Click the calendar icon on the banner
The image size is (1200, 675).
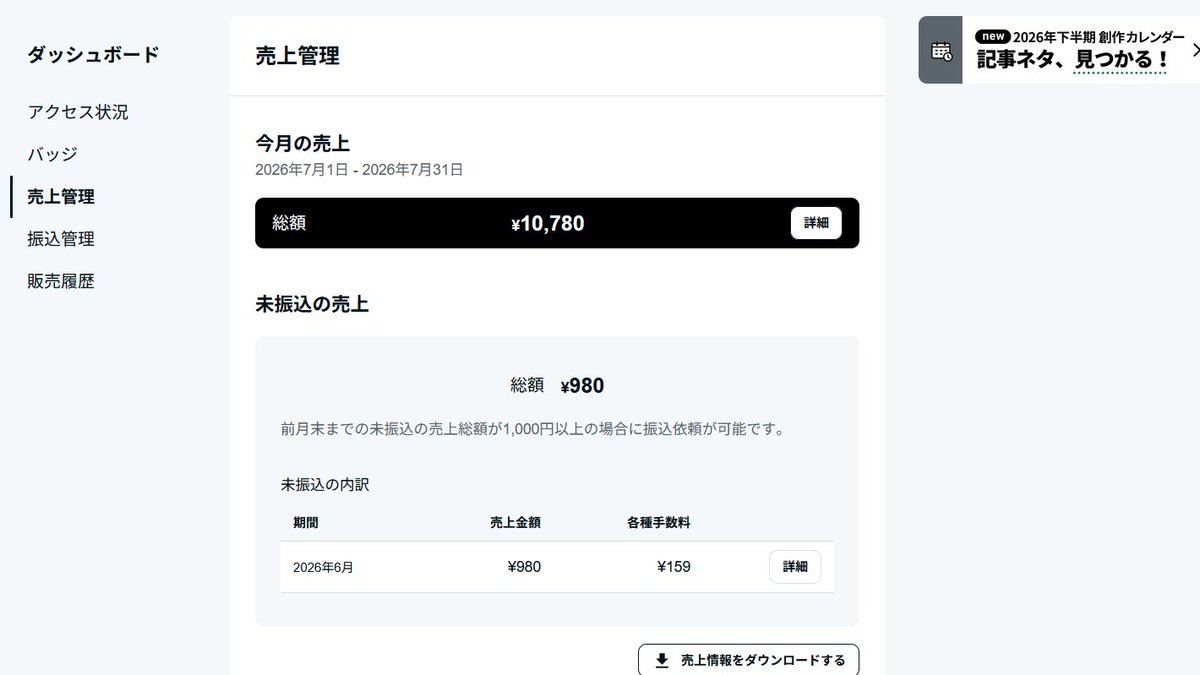click(x=941, y=51)
